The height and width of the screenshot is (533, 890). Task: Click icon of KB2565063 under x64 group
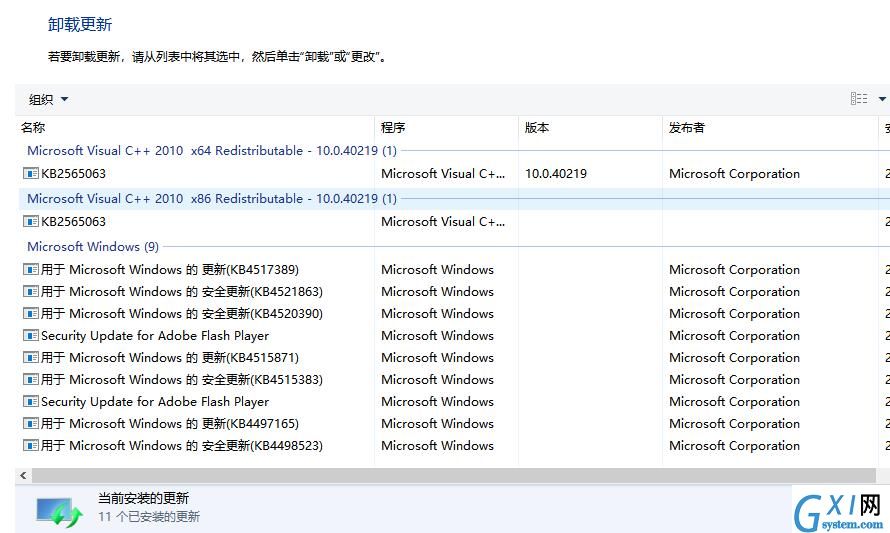31,173
